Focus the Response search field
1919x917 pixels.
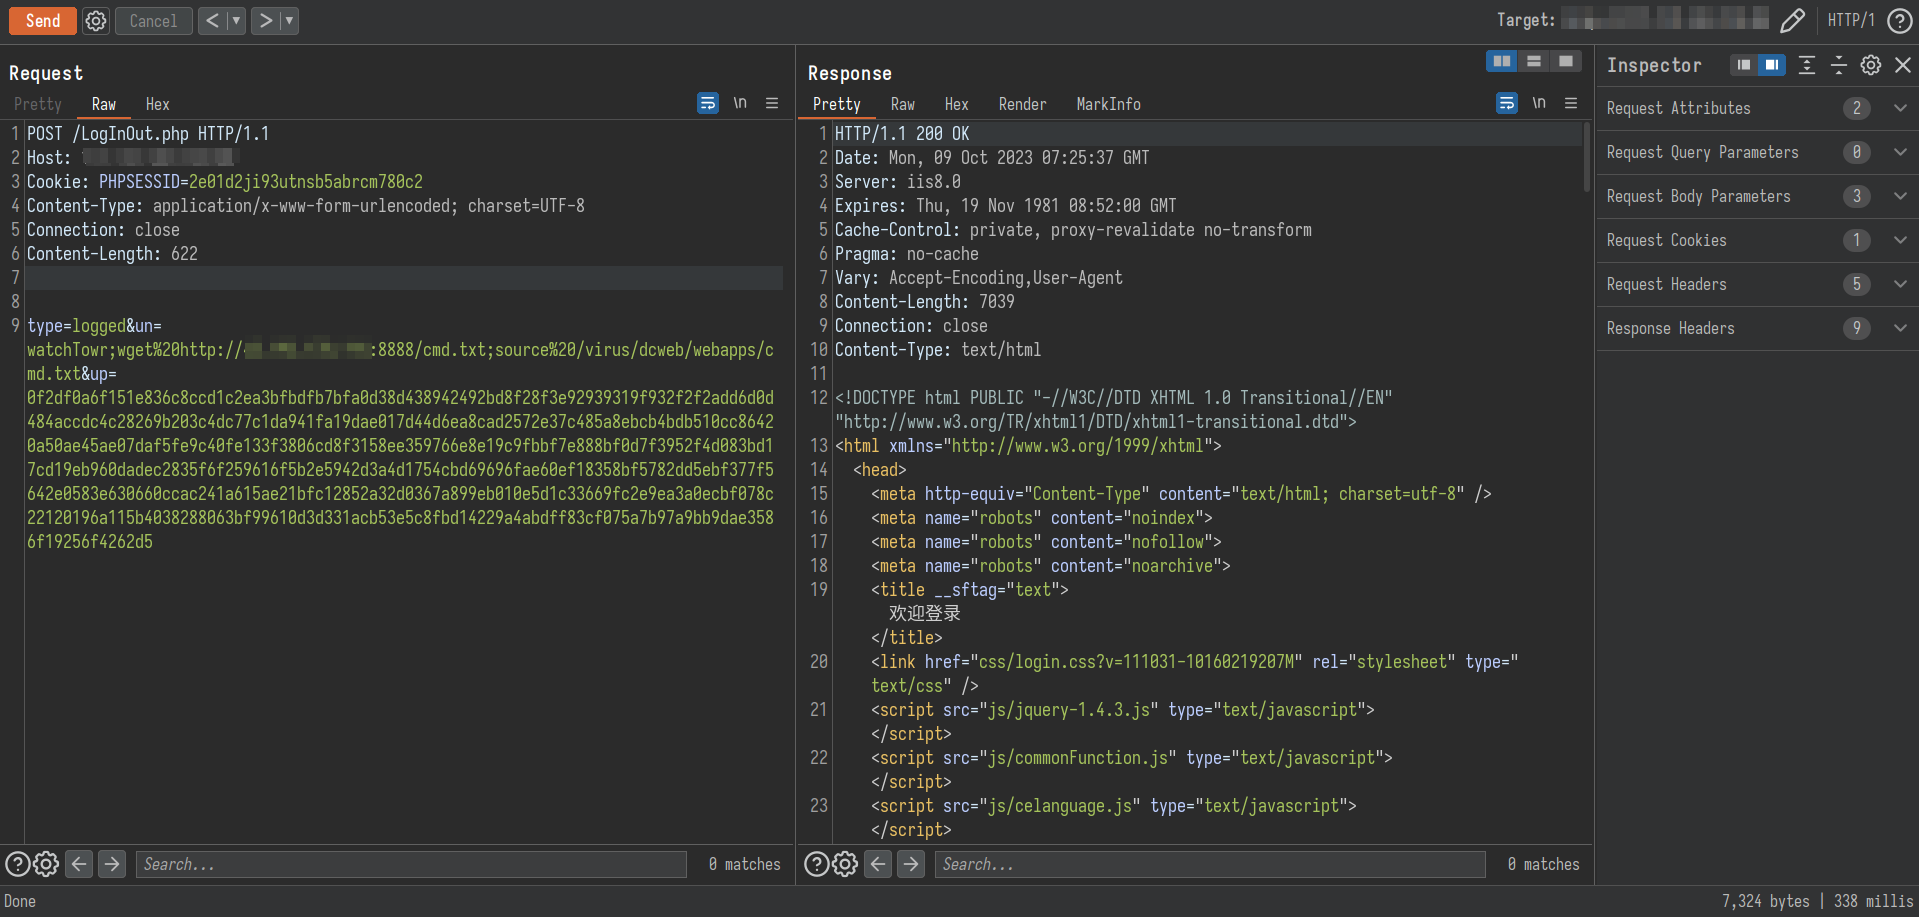coord(1211,864)
